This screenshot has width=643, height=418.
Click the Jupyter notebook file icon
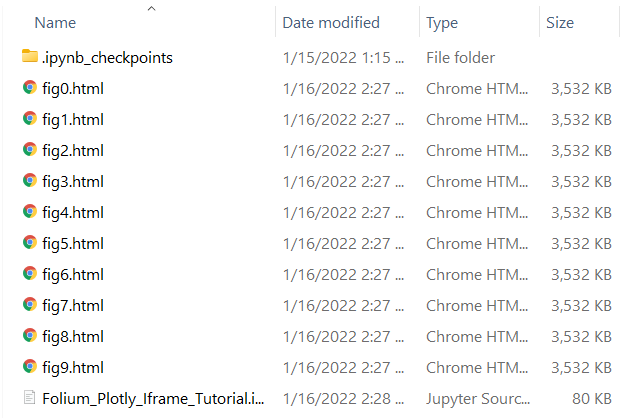point(29,398)
